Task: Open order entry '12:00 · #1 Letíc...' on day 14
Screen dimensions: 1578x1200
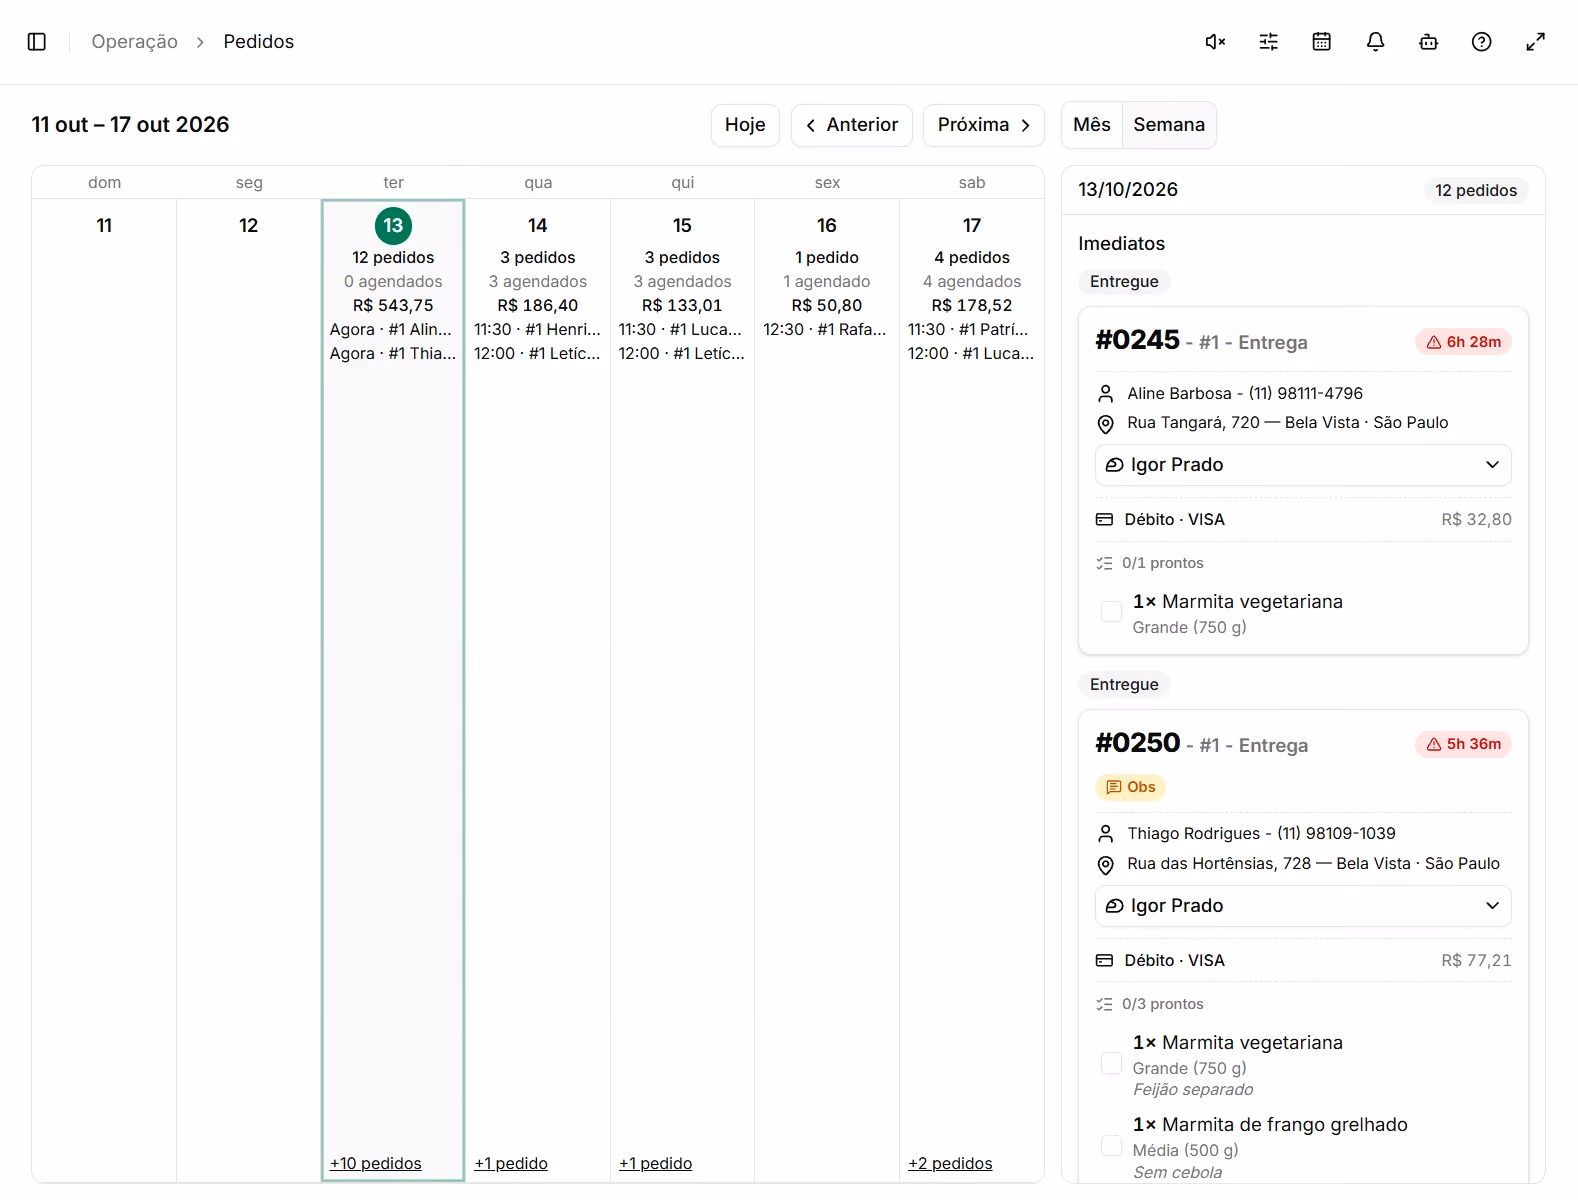Action: point(538,353)
